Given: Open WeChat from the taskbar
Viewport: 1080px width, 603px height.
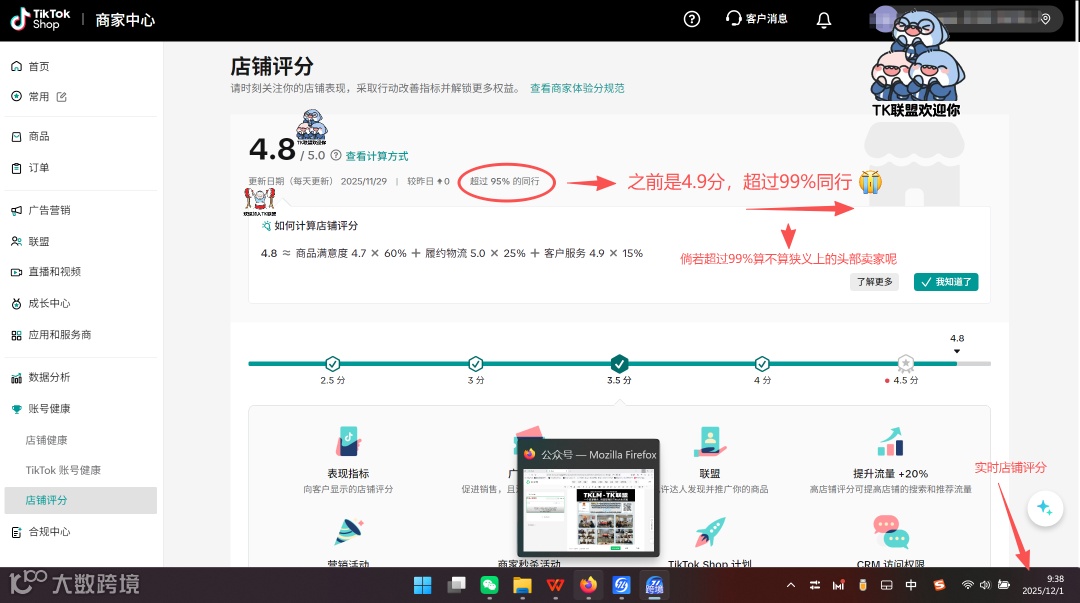Looking at the screenshot, I should coord(489,585).
